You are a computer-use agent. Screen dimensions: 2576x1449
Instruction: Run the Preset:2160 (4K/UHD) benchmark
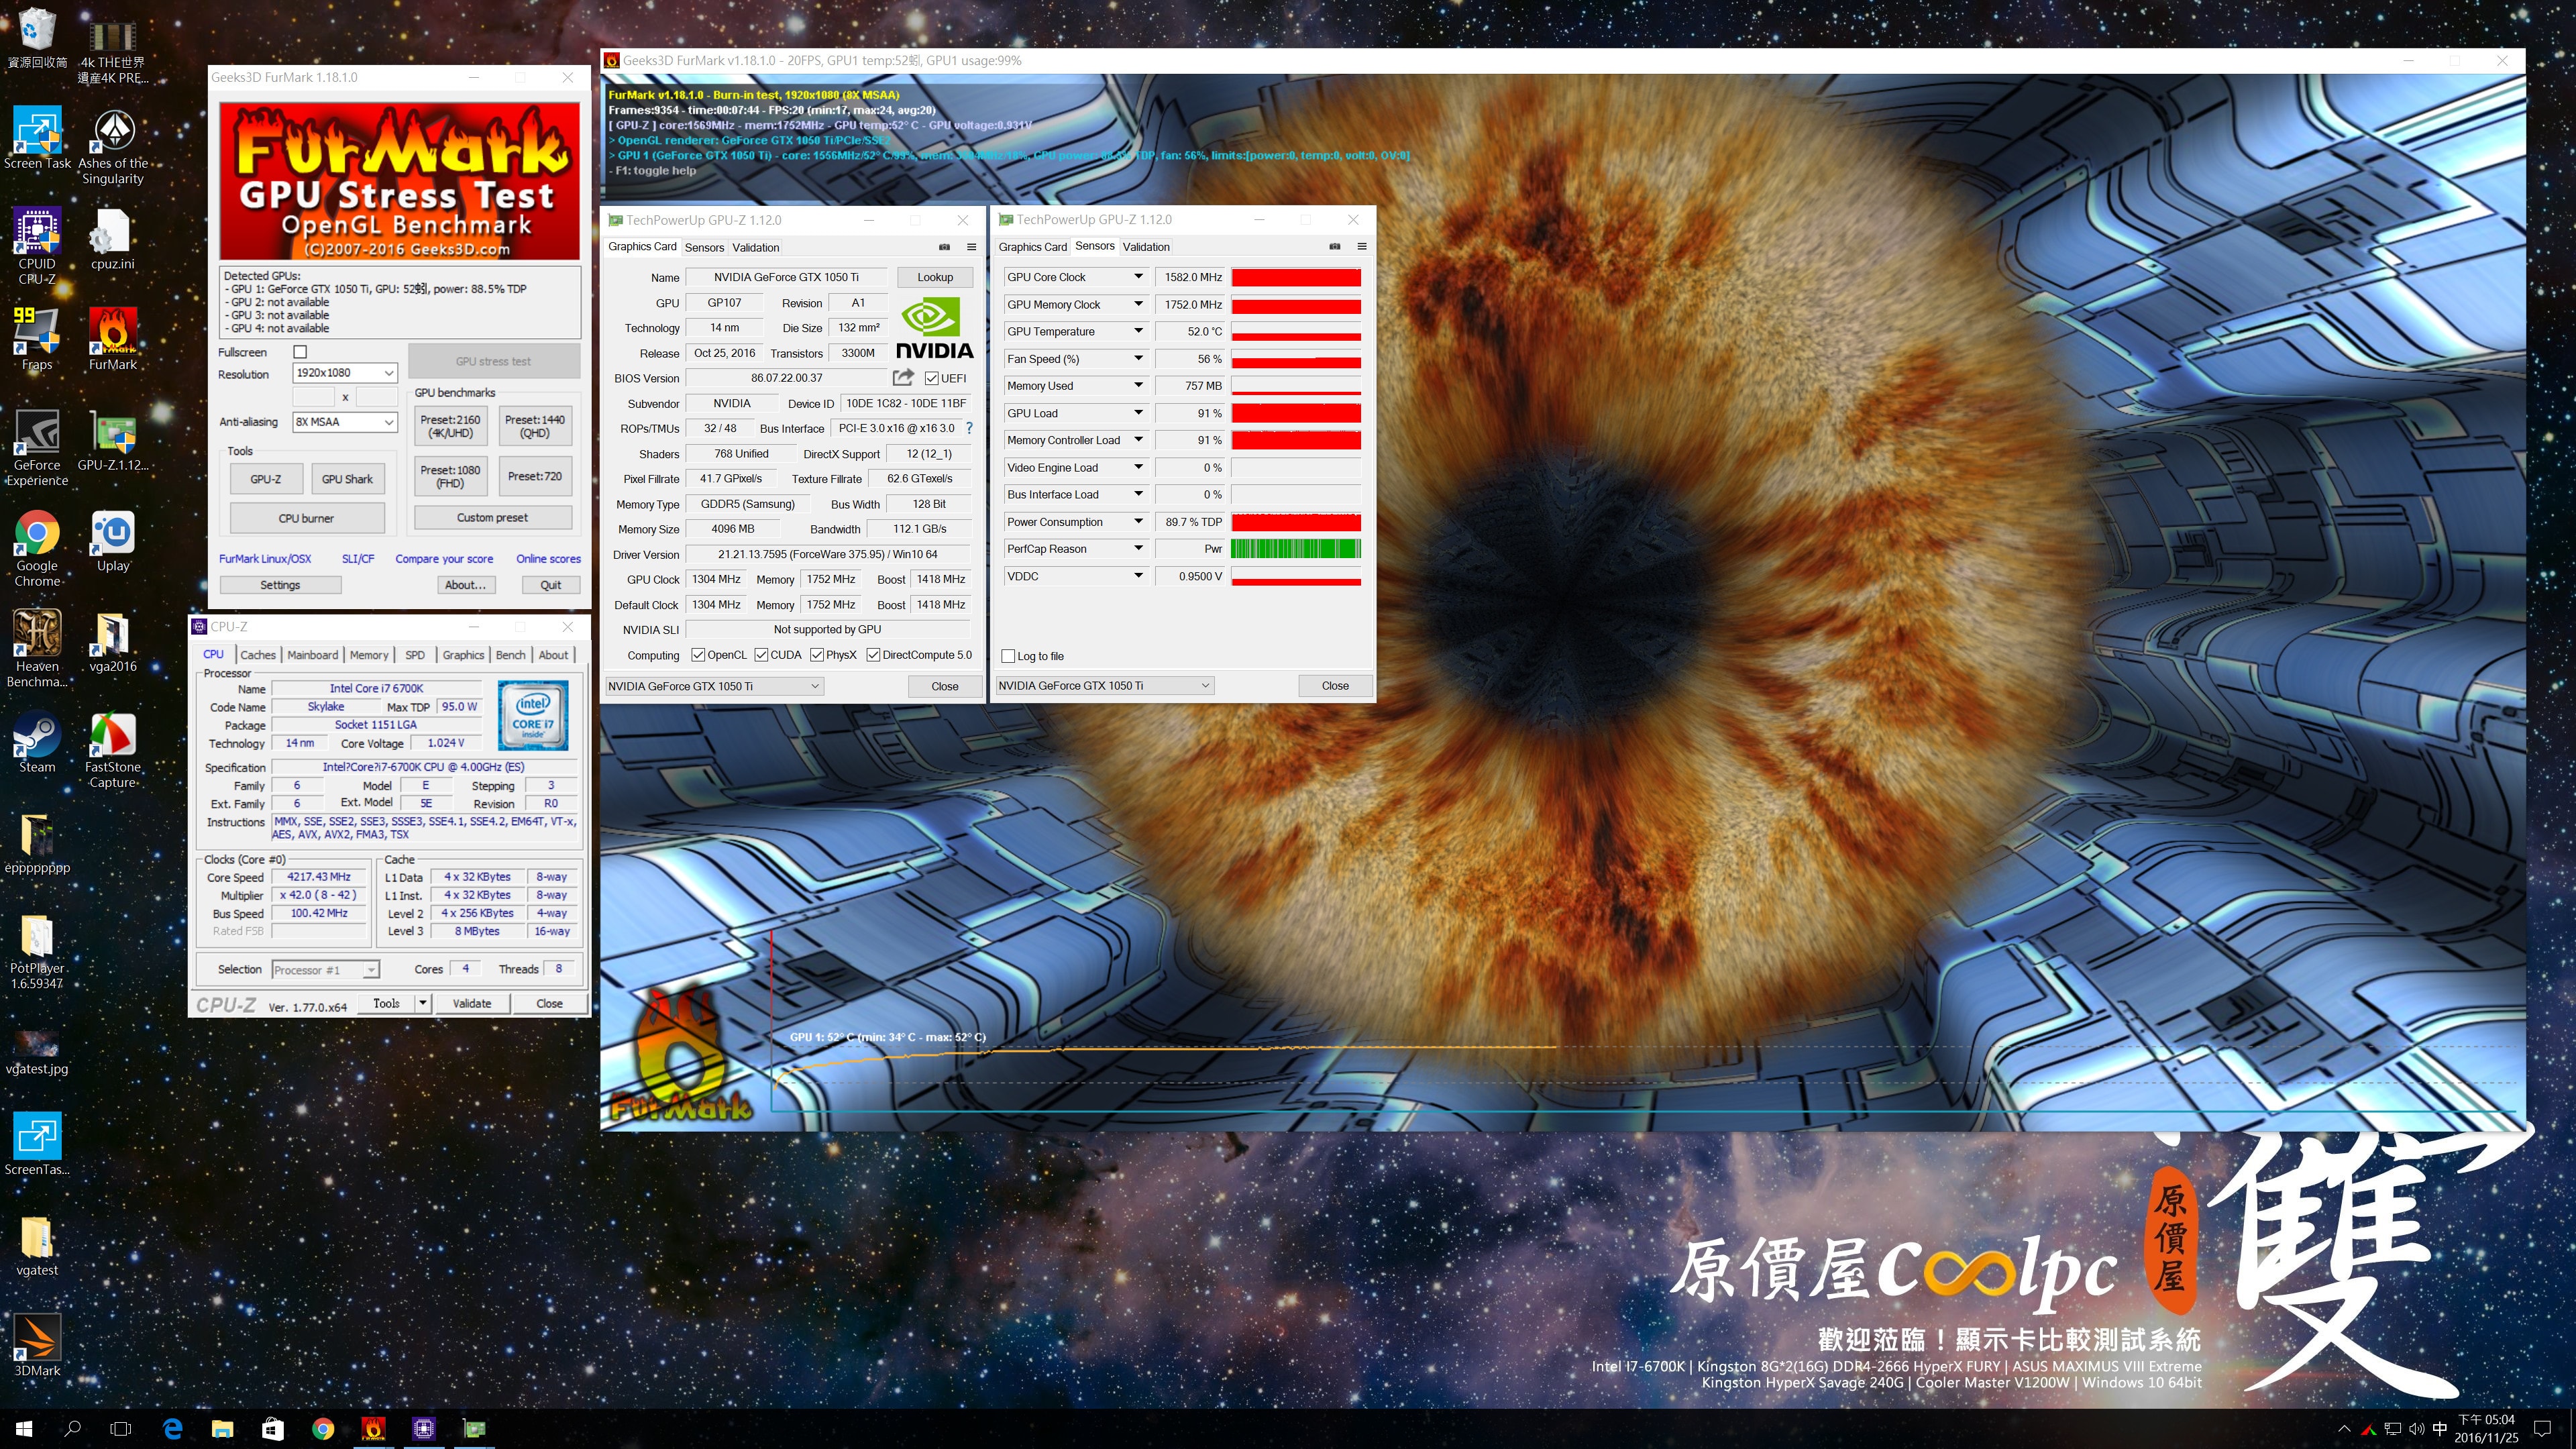pos(450,426)
